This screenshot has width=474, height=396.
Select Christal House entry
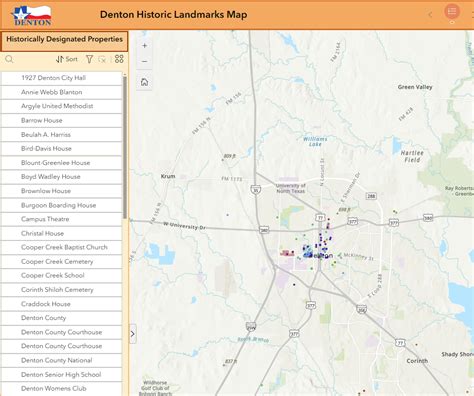click(x=61, y=233)
